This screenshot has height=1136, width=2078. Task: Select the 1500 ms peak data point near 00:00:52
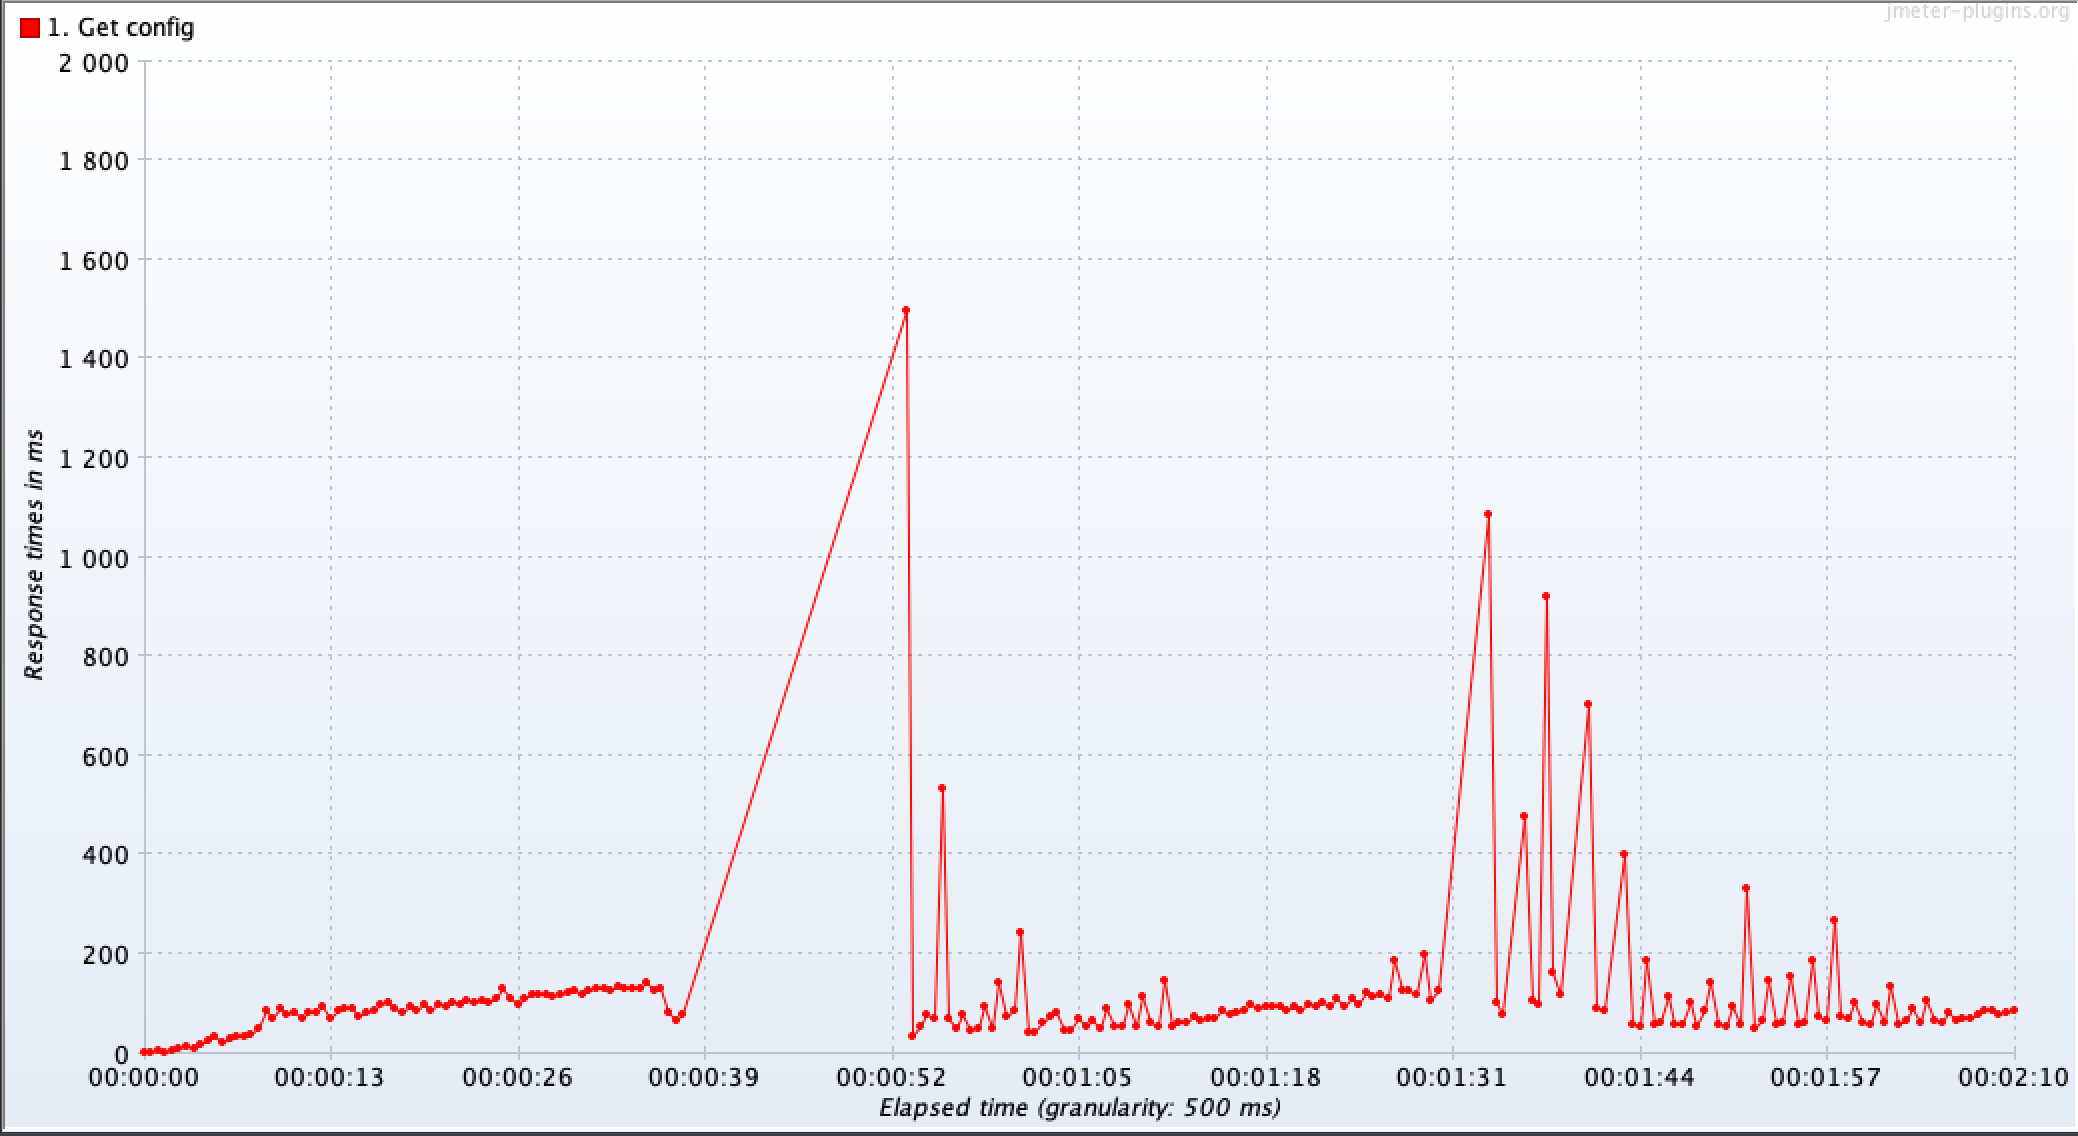click(x=906, y=311)
